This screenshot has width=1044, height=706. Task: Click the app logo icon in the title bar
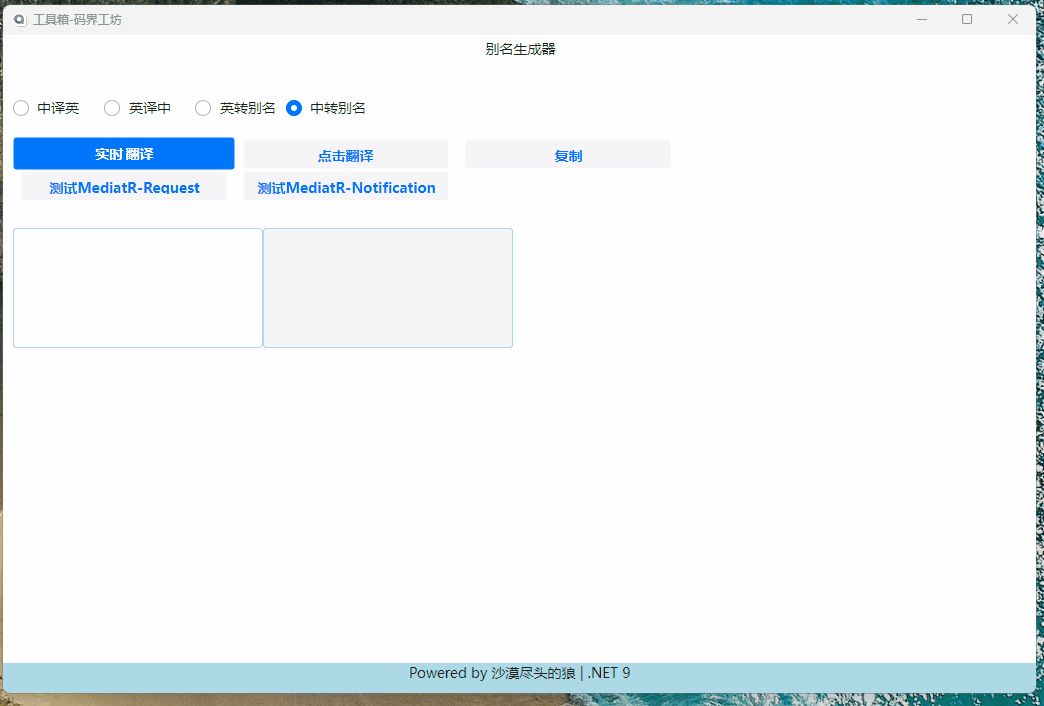[18, 19]
